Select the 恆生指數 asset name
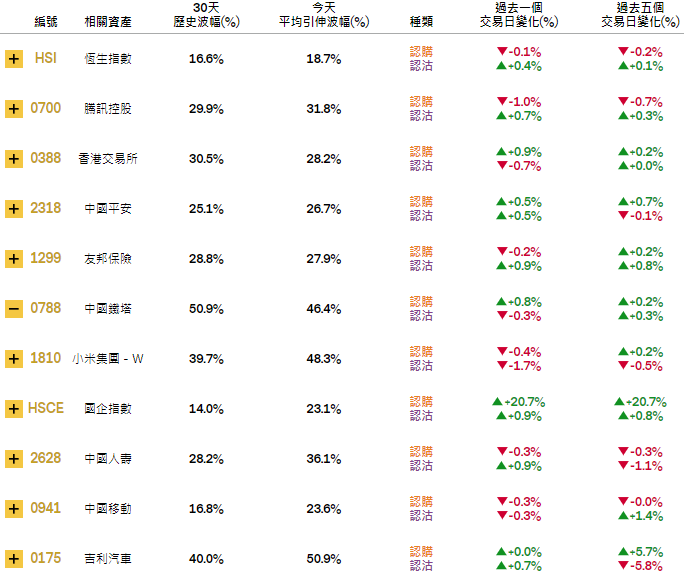This screenshot has width=684, height=579. click(x=108, y=59)
